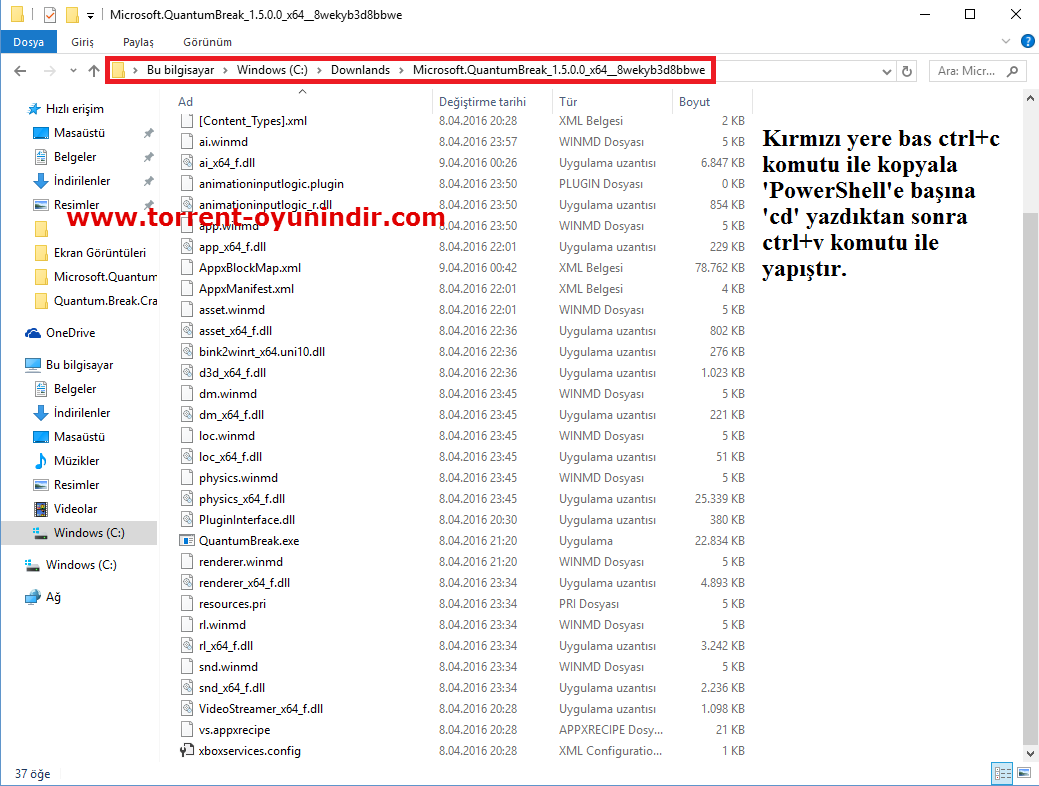Screen dimensions: 1039x786
Task: Switch to large thumbnails view icon
Action: click(x=1023, y=773)
